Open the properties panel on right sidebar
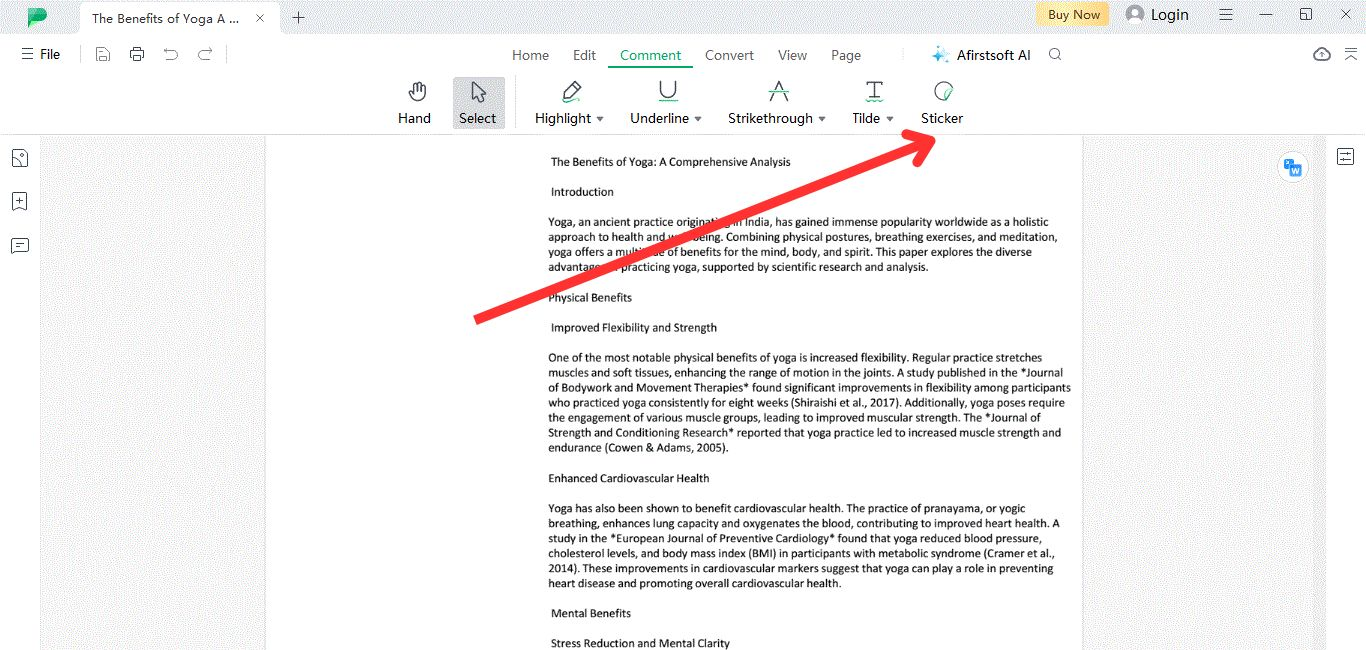The image size is (1366, 650). pos(1345,156)
